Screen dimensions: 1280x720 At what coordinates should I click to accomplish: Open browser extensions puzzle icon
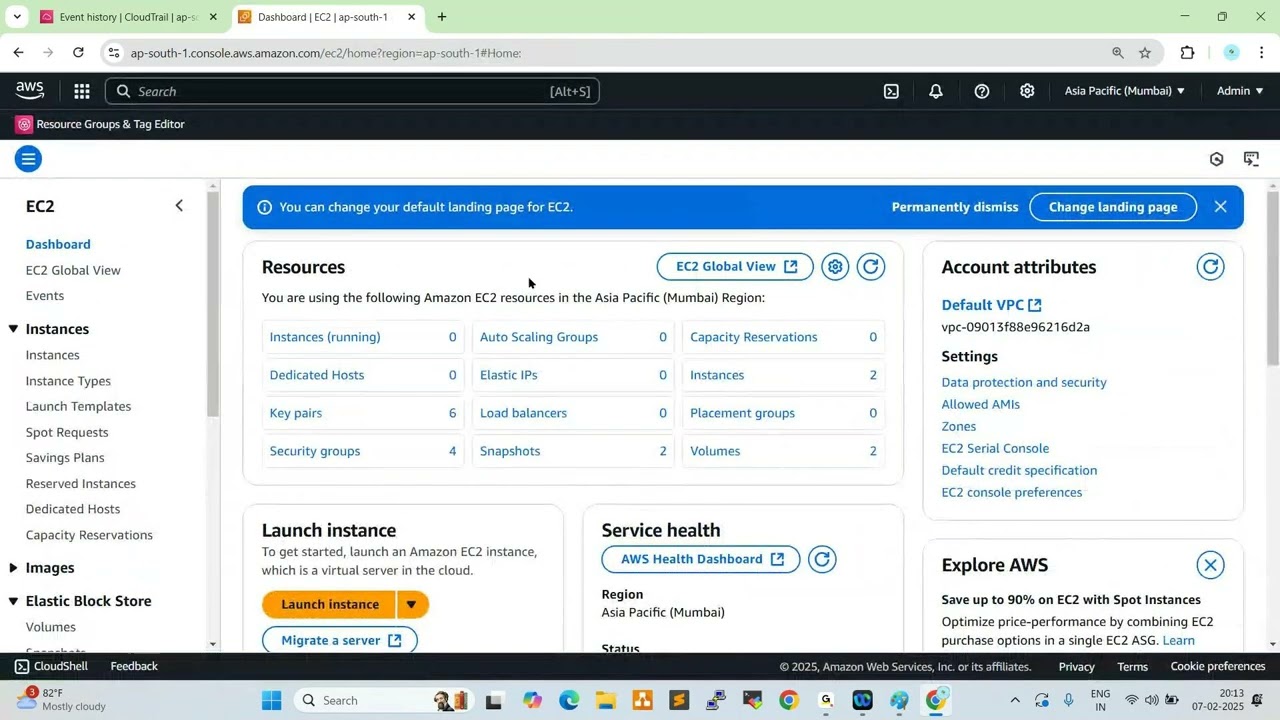[1187, 53]
